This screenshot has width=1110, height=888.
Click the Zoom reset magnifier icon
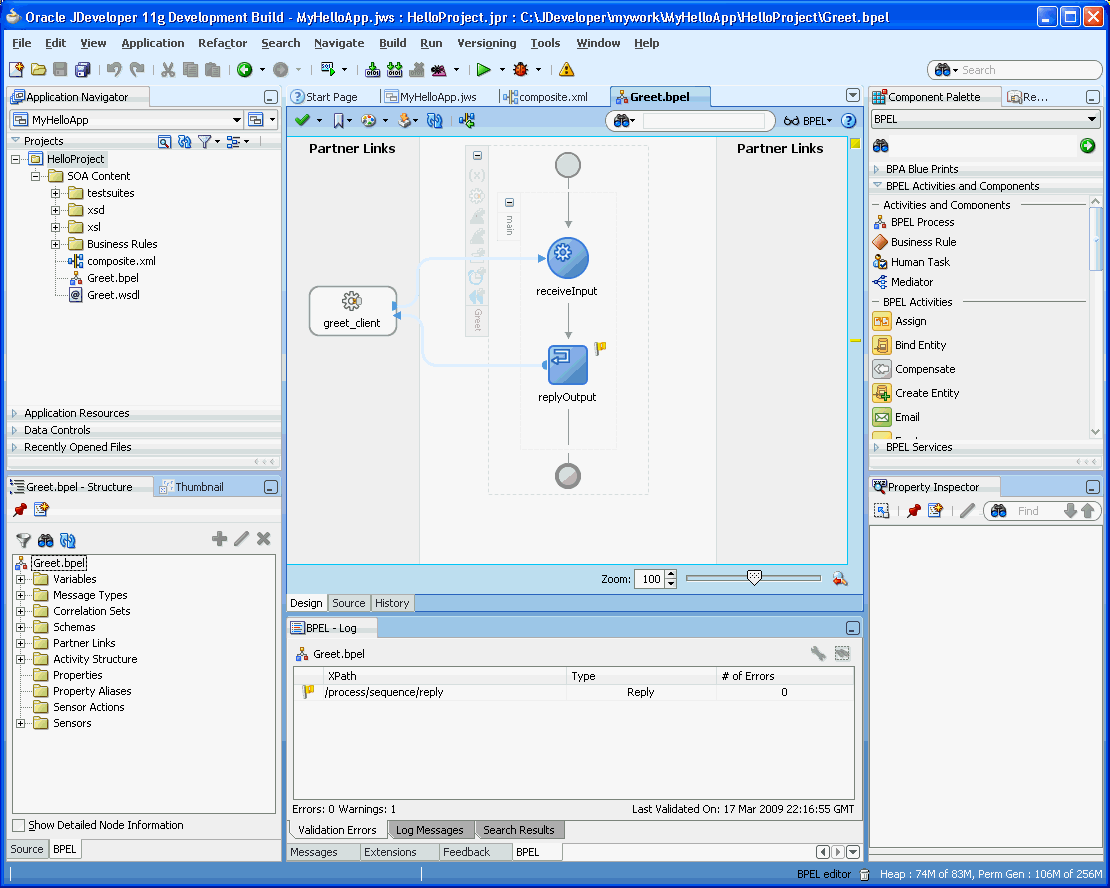click(840, 578)
